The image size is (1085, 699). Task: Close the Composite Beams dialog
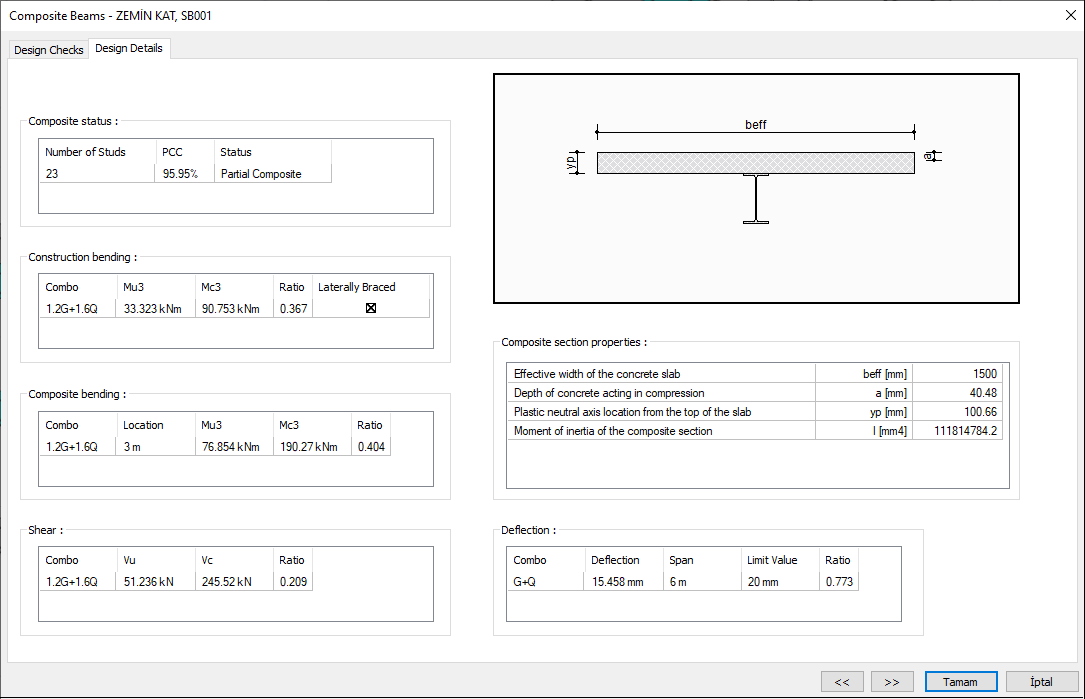click(1069, 15)
